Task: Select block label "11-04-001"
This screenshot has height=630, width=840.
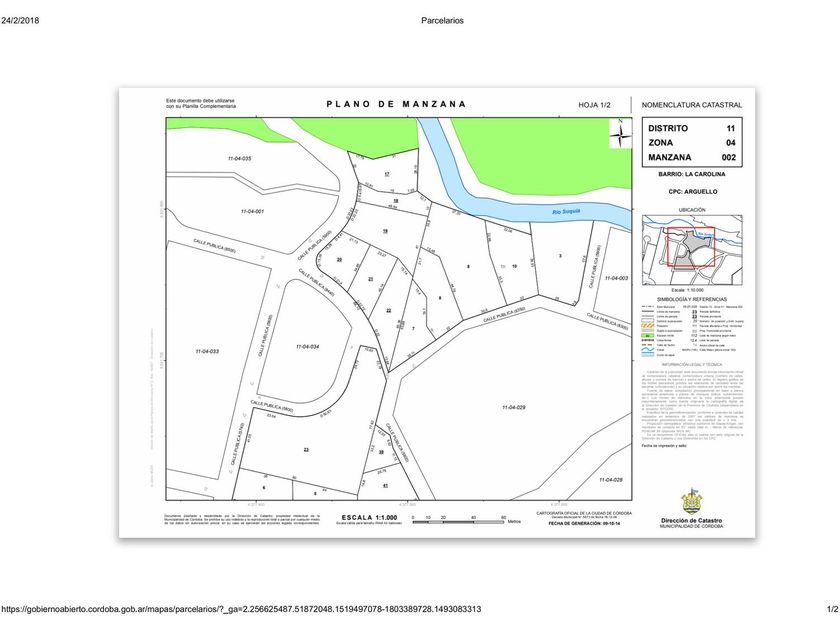Action: tap(252, 212)
